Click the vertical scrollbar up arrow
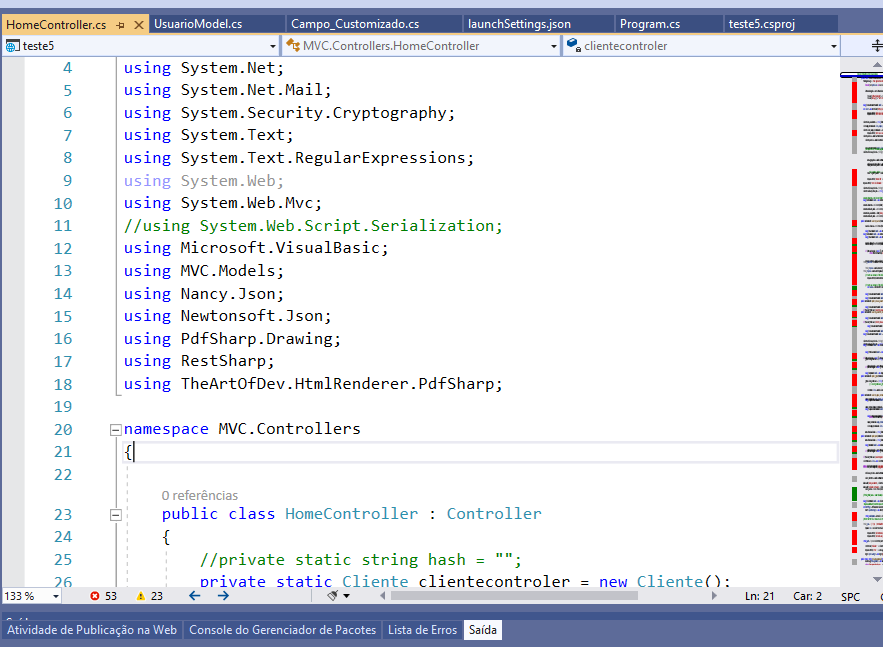Image resolution: width=883 pixels, height=647 pixels. pyautogui.click(x=877, y=65)
